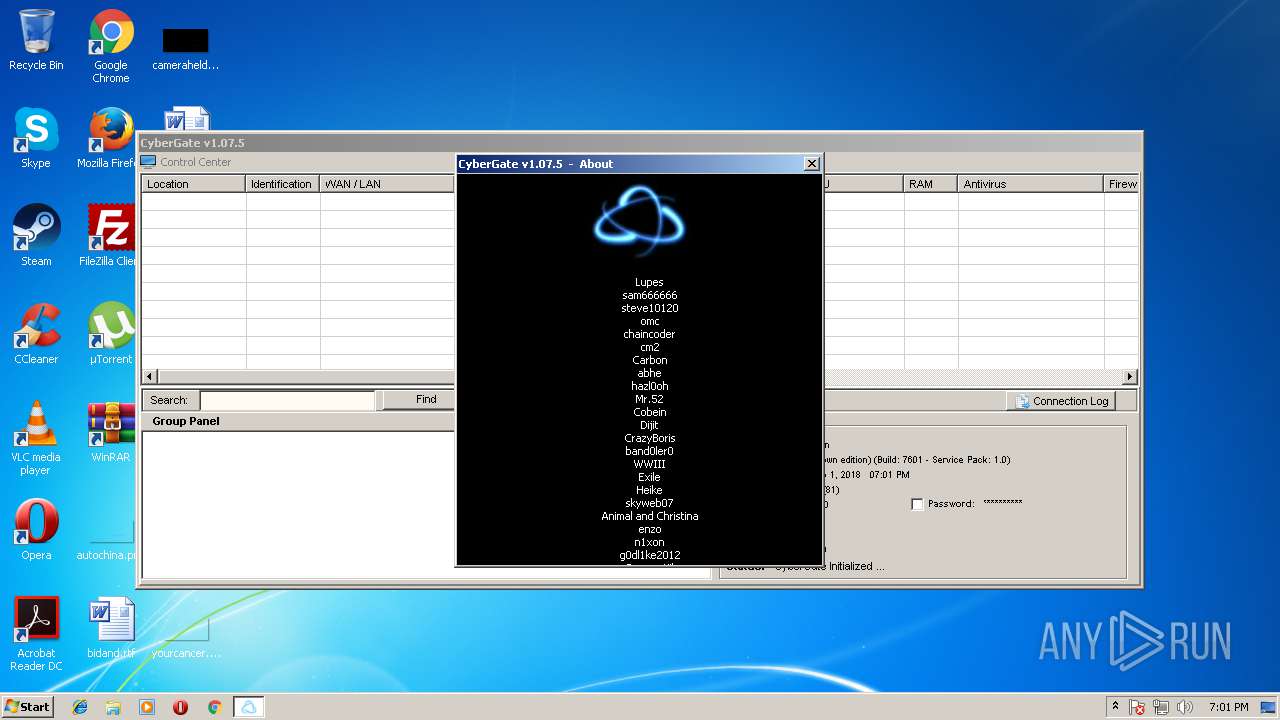
Task: Open Mozilla Firefox desktop shortcut
Action: [x=108, y=138]
